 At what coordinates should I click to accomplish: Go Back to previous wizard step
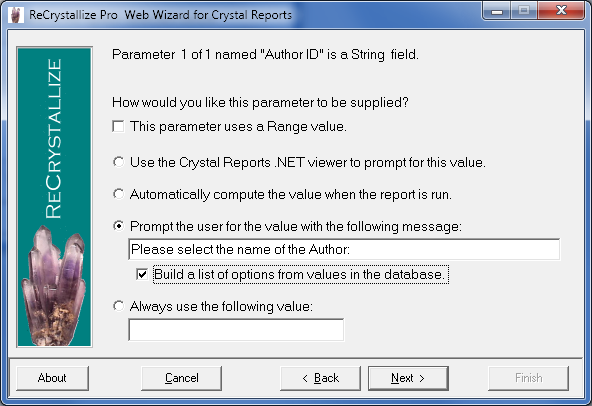(321, 378)
